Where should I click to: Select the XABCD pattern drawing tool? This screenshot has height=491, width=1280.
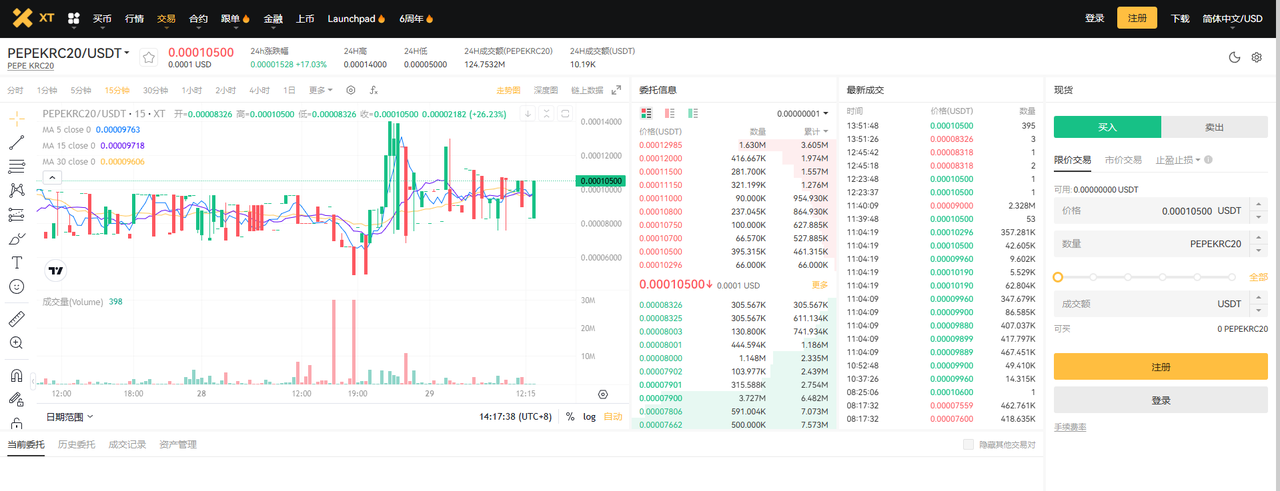coord(16,190)
